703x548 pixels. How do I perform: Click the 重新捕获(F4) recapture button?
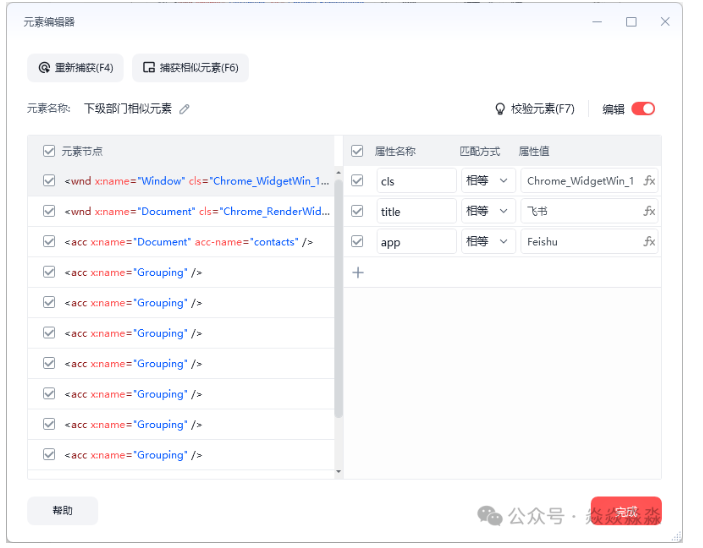tap(75, 68)
